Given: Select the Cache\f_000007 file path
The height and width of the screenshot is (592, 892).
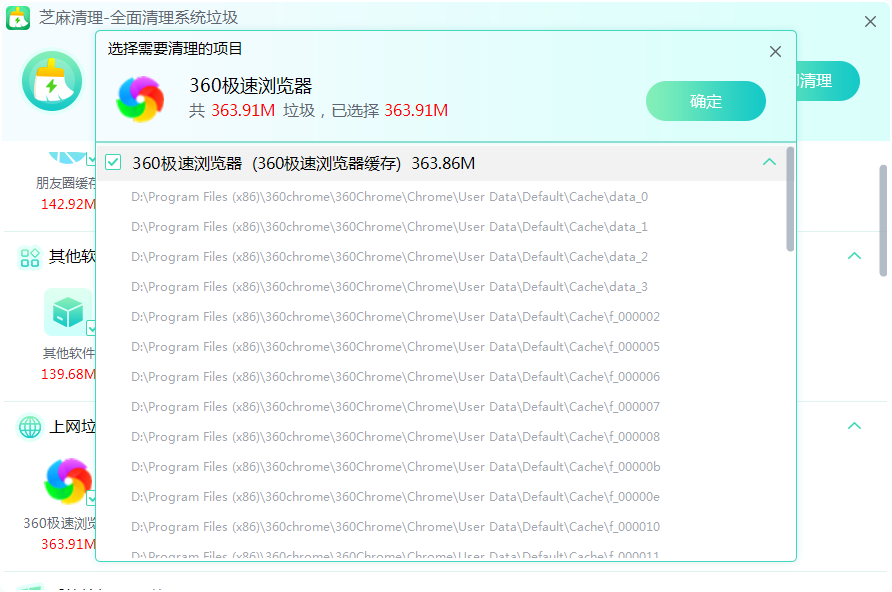Looking at the screenshot, I should pyautogui.click(x=395, y=407).
